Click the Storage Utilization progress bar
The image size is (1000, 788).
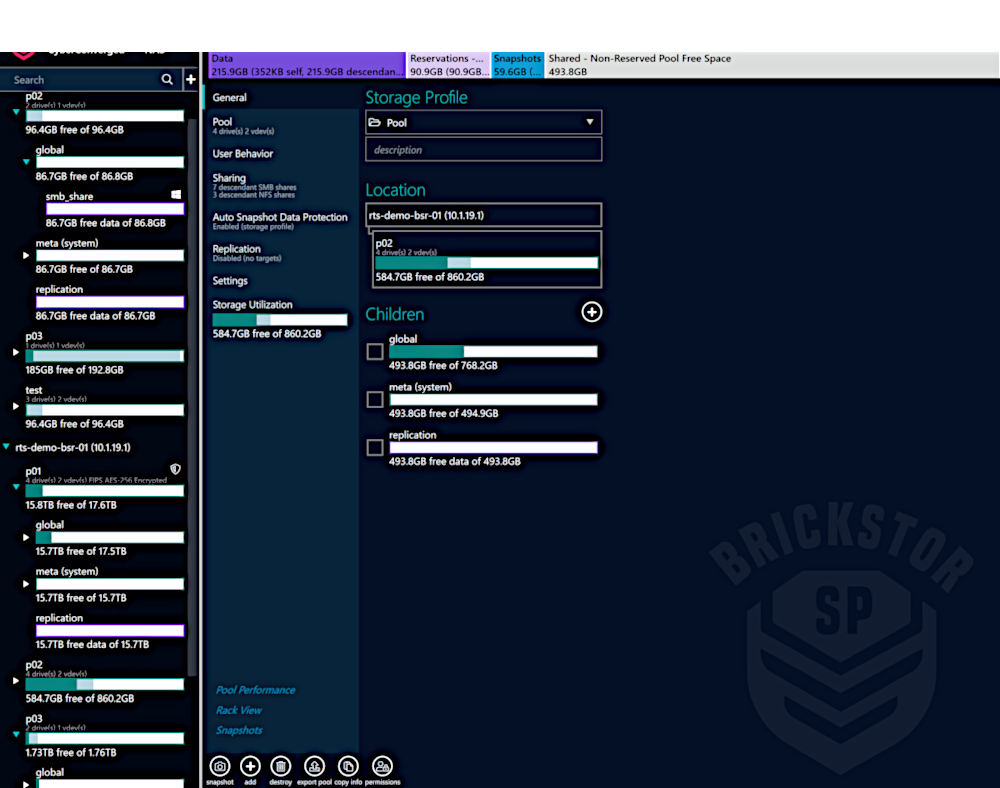(280, 320)
